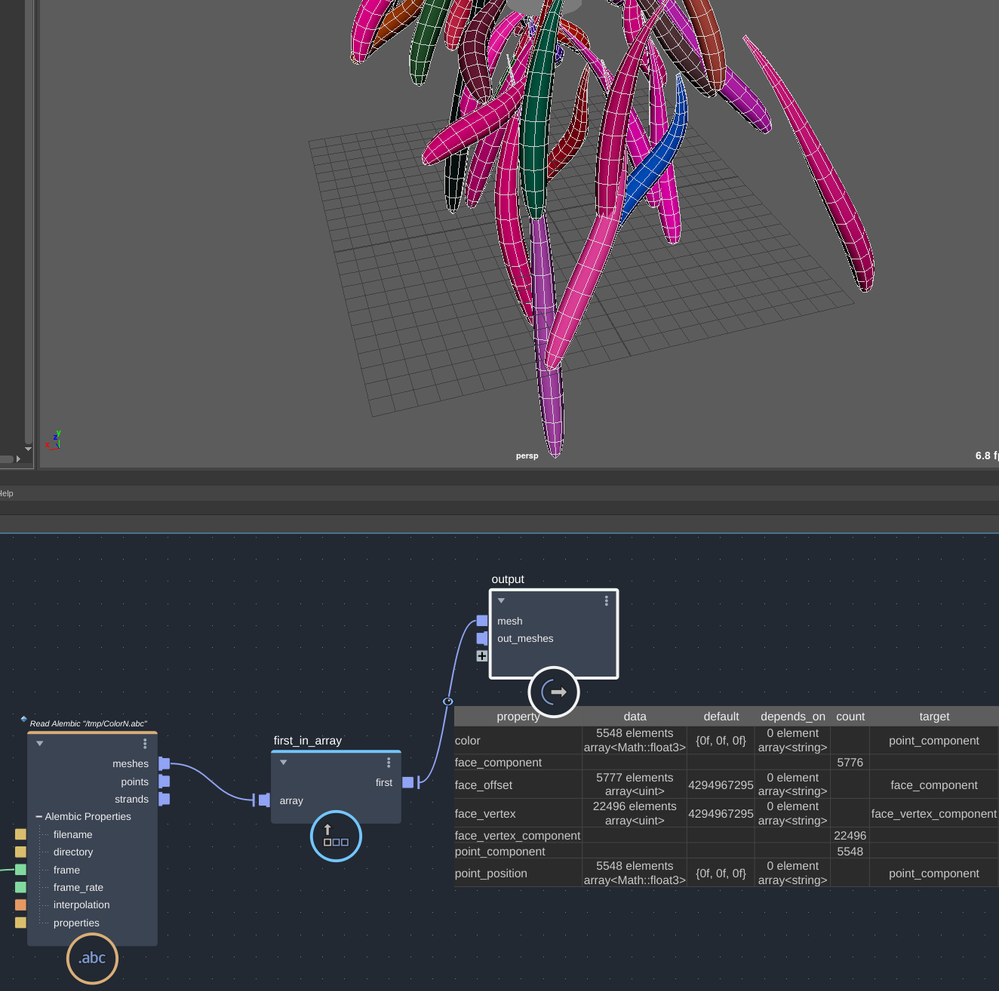Image resolution: width=999 pixels, height=991 pixels.
Task: Click the frame green input port
Action: pyautogui.click(x=20, y=869)
